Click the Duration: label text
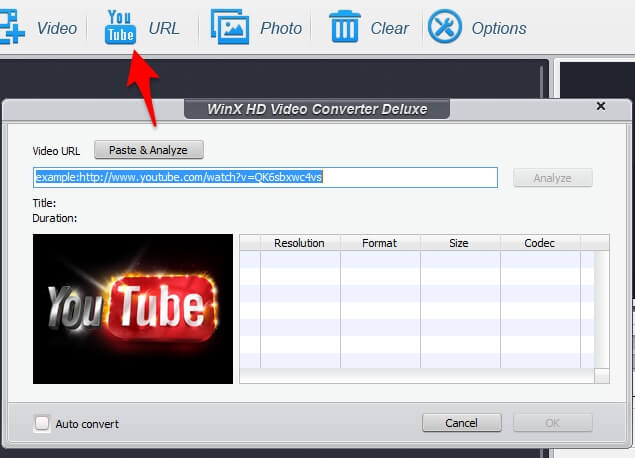Image resolution: width=635 pixels, height=458 pixels. (55, 218)
